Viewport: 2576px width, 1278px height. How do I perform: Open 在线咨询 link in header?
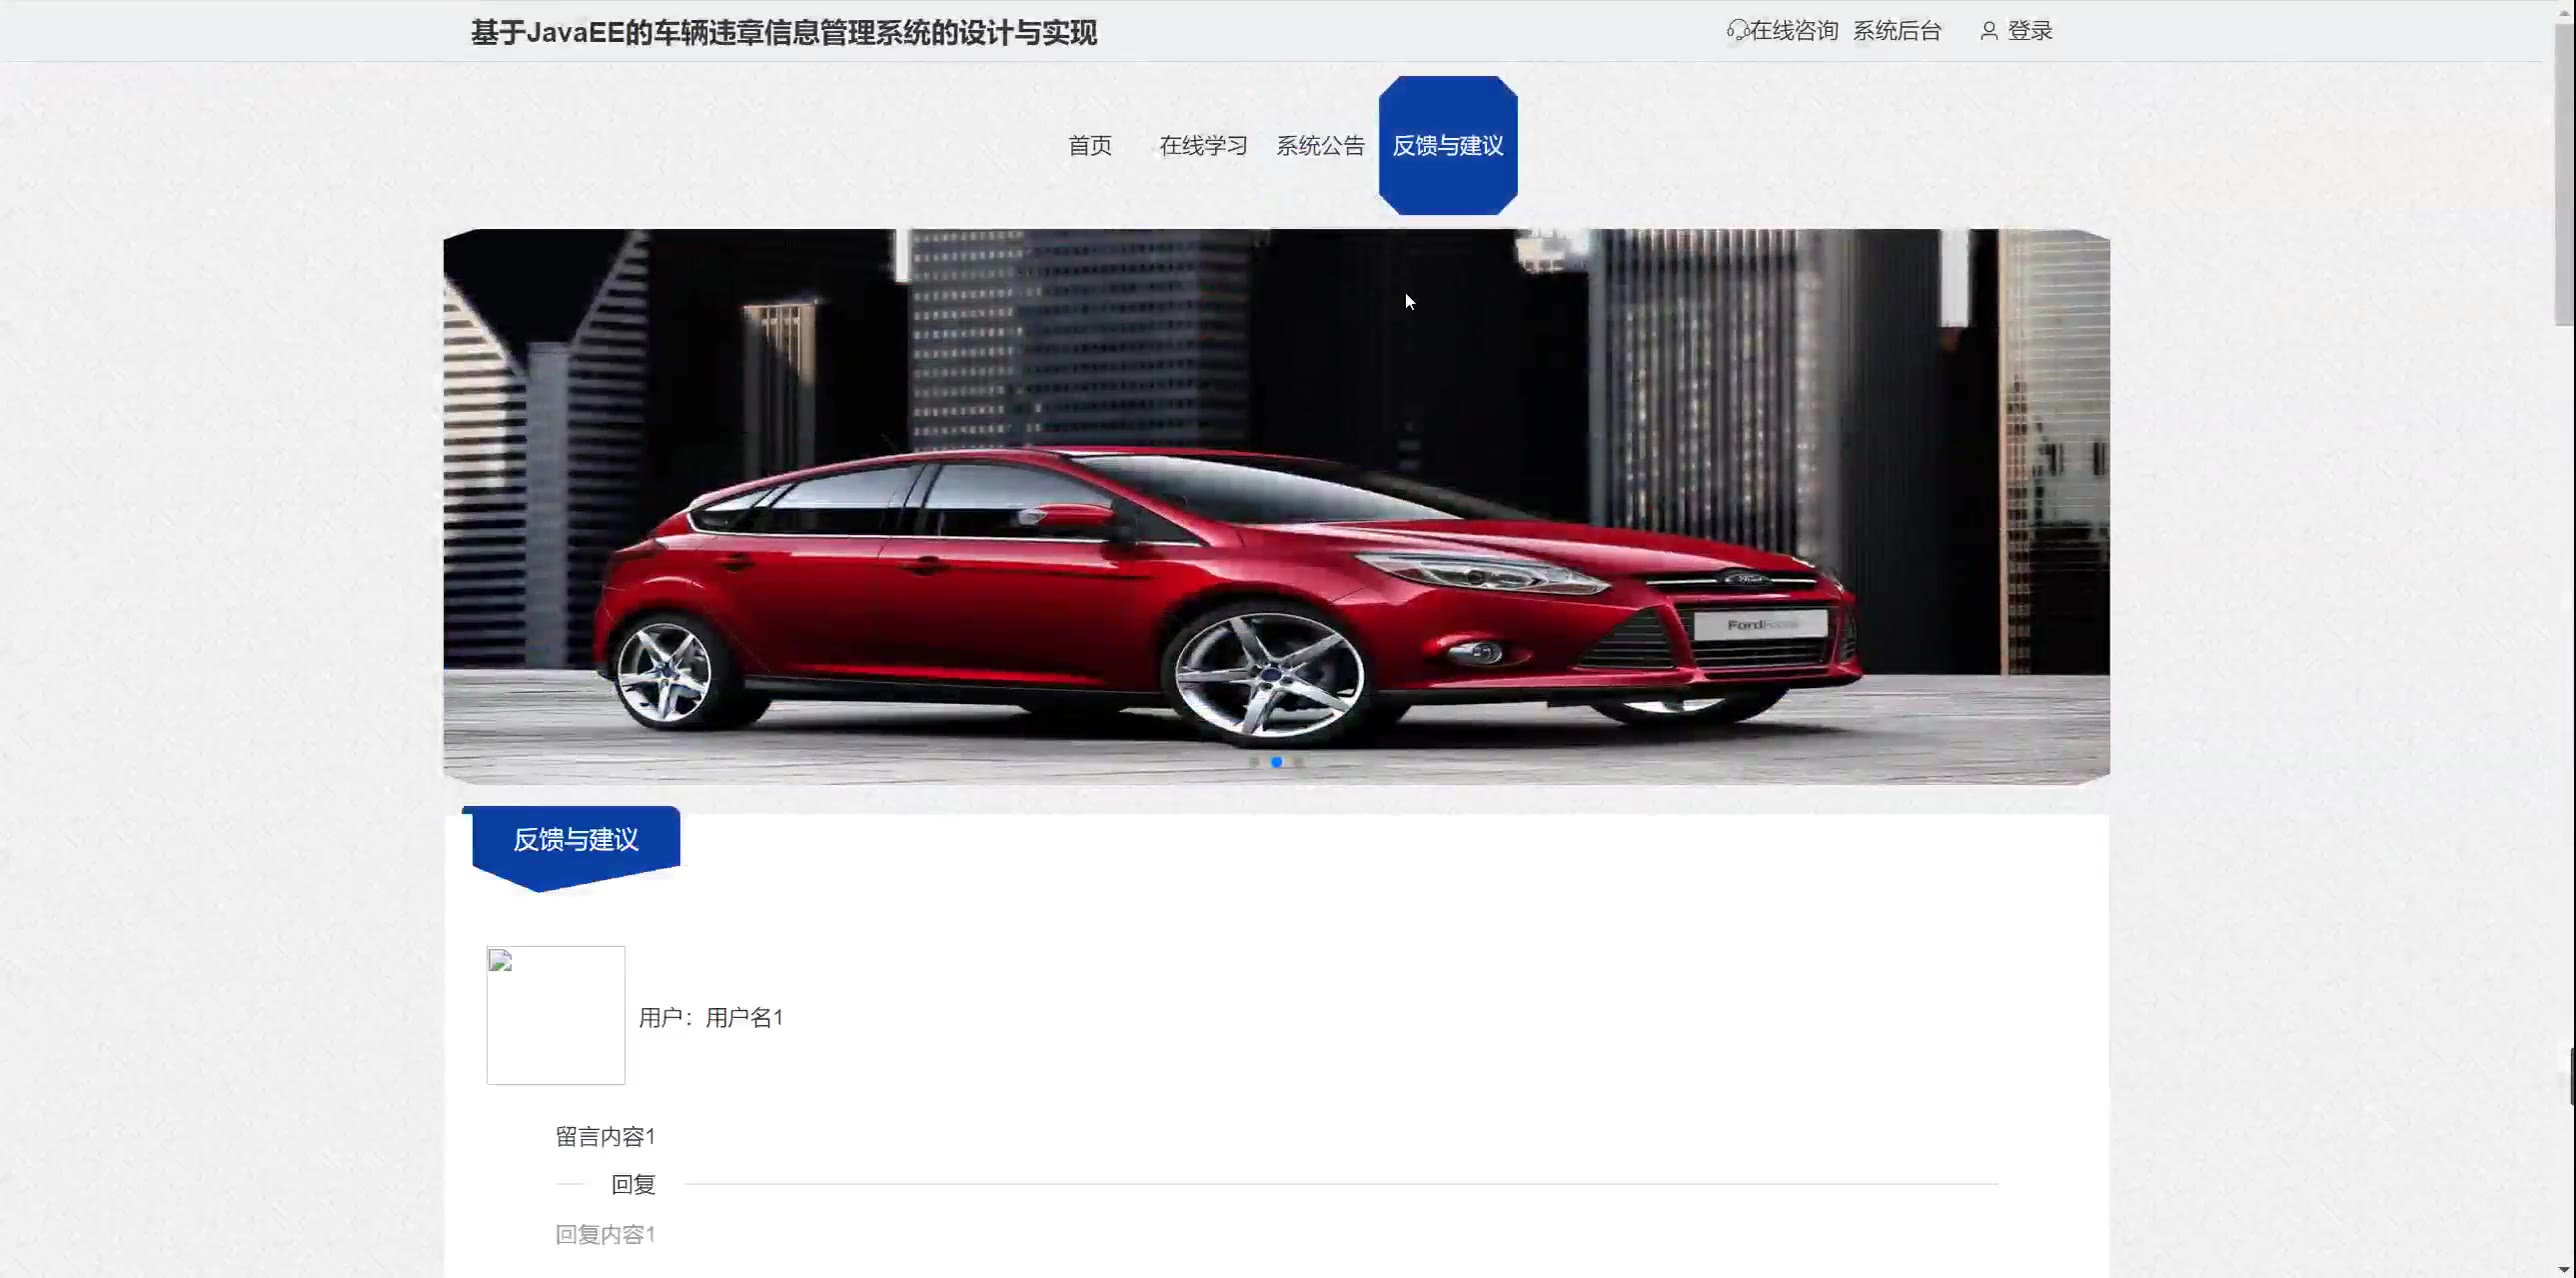coord(1794,31)
